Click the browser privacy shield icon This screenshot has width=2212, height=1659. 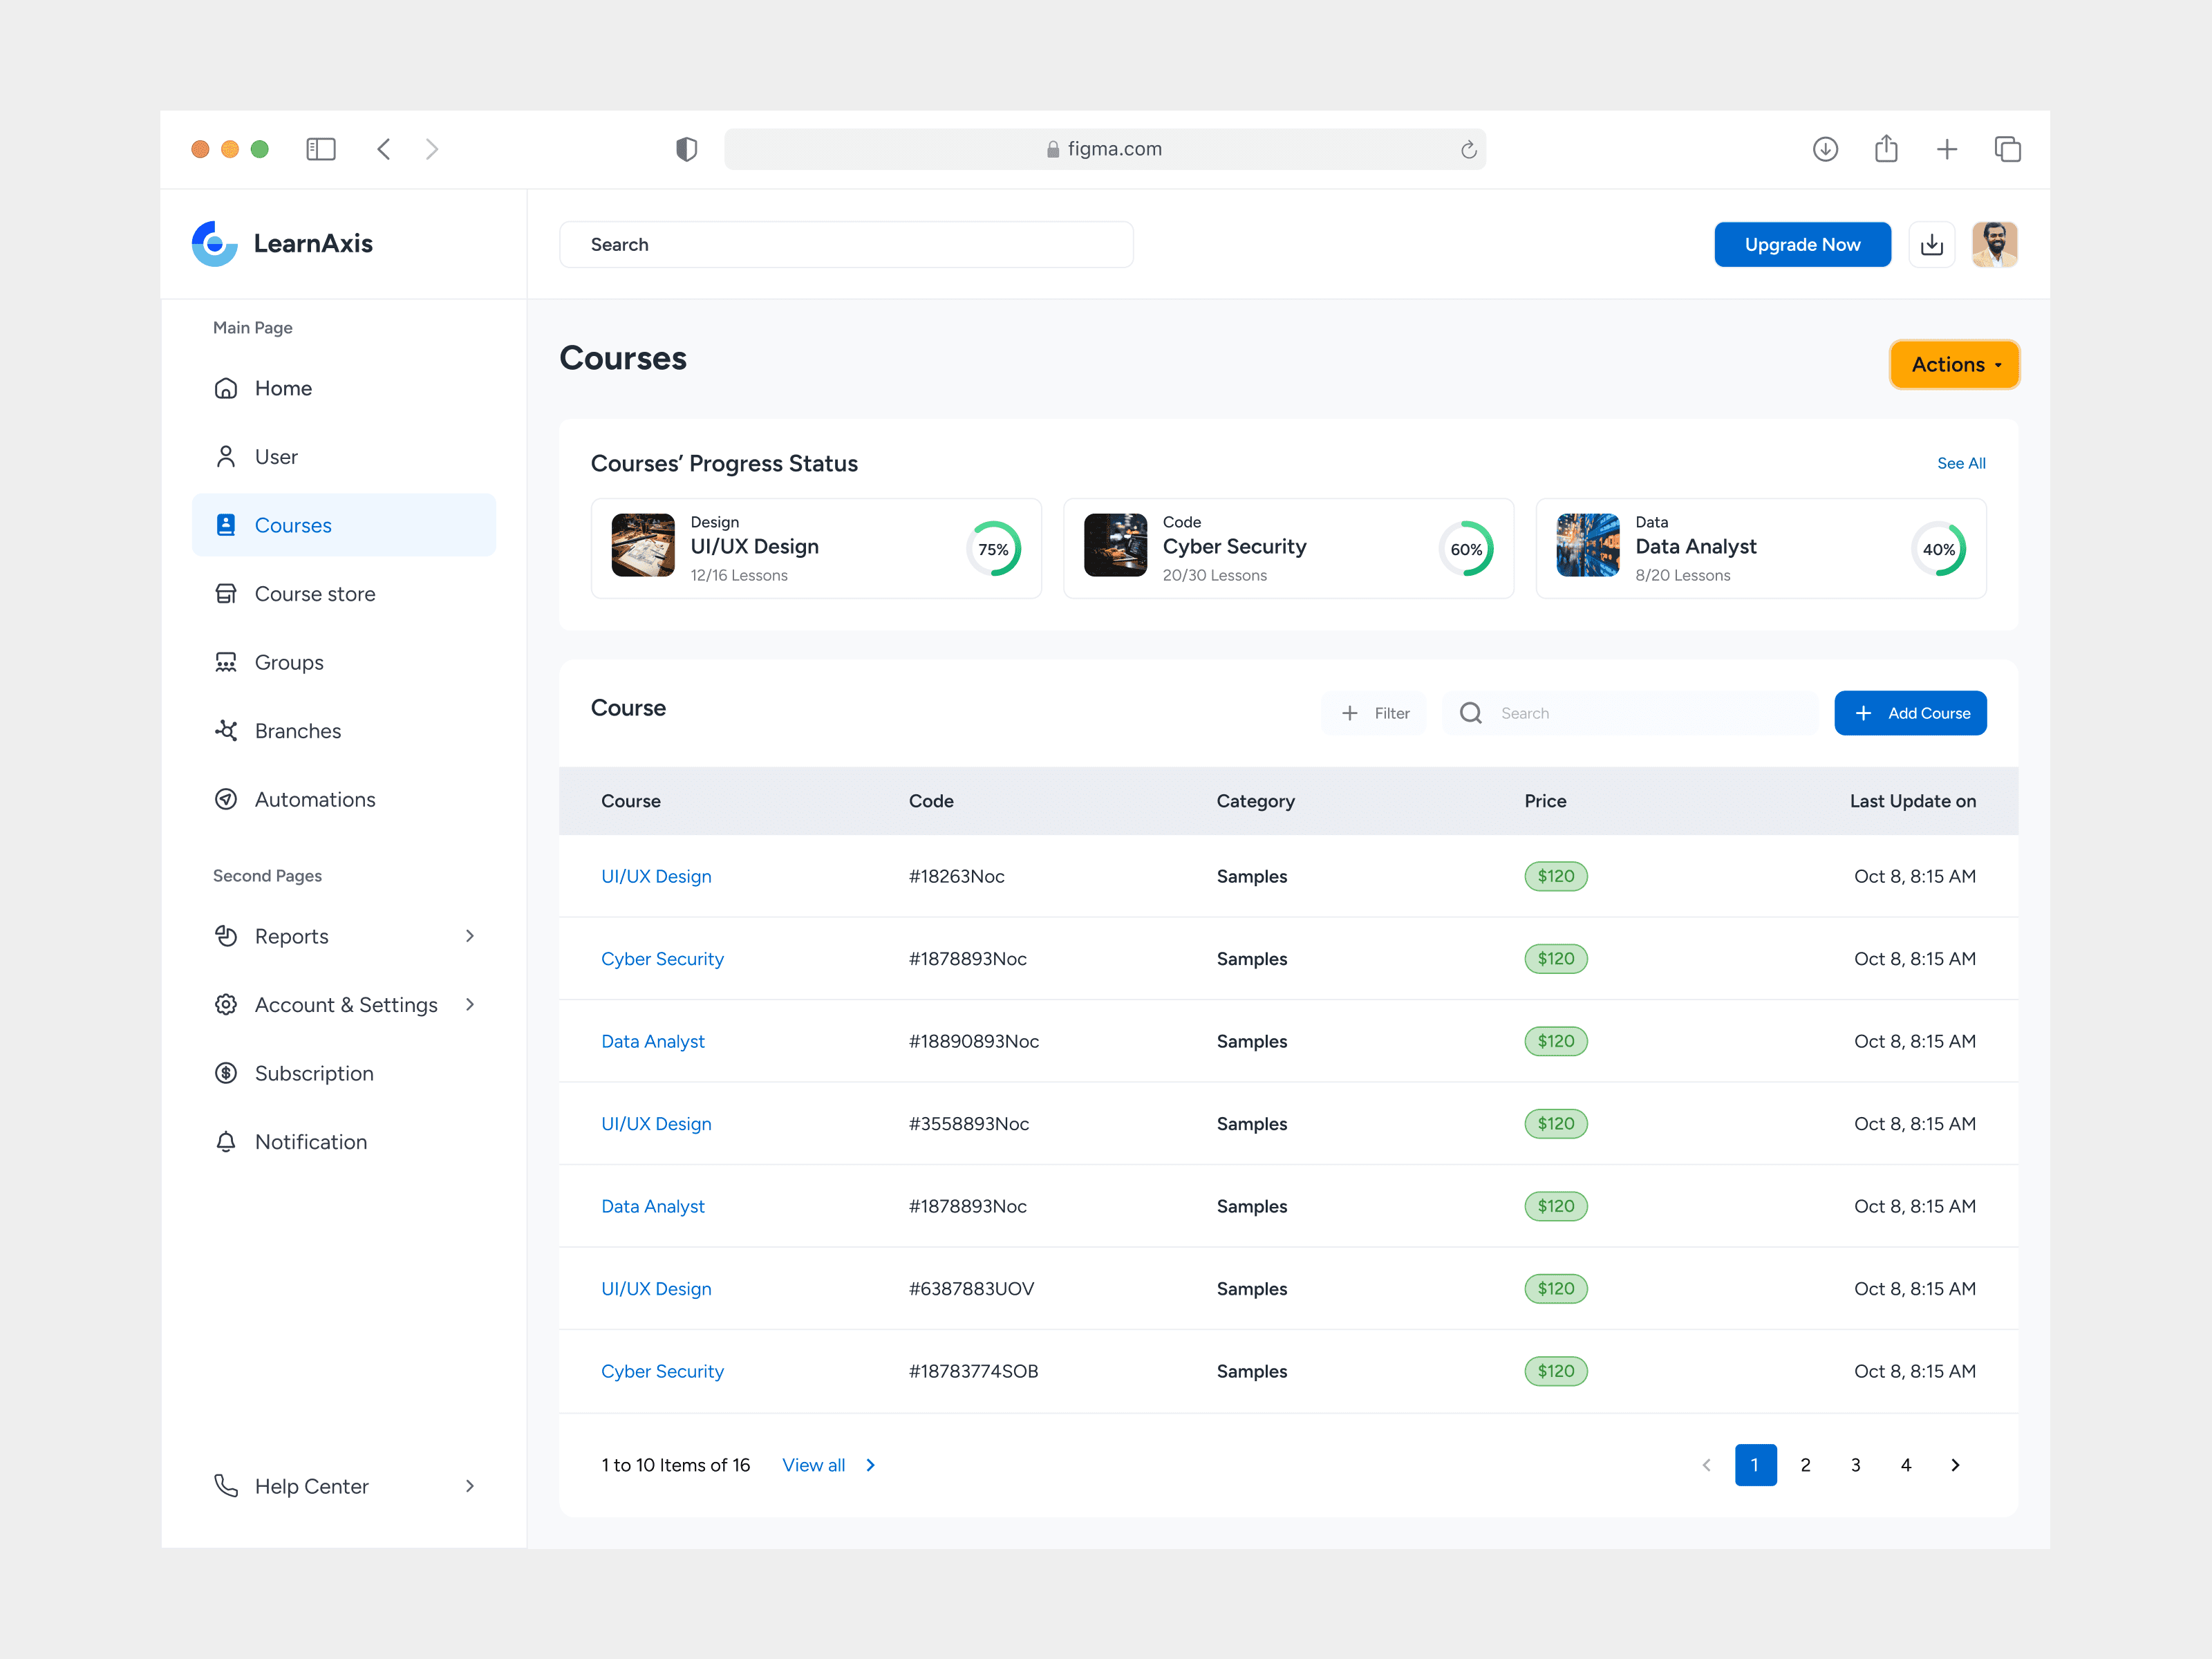point(686,149)
